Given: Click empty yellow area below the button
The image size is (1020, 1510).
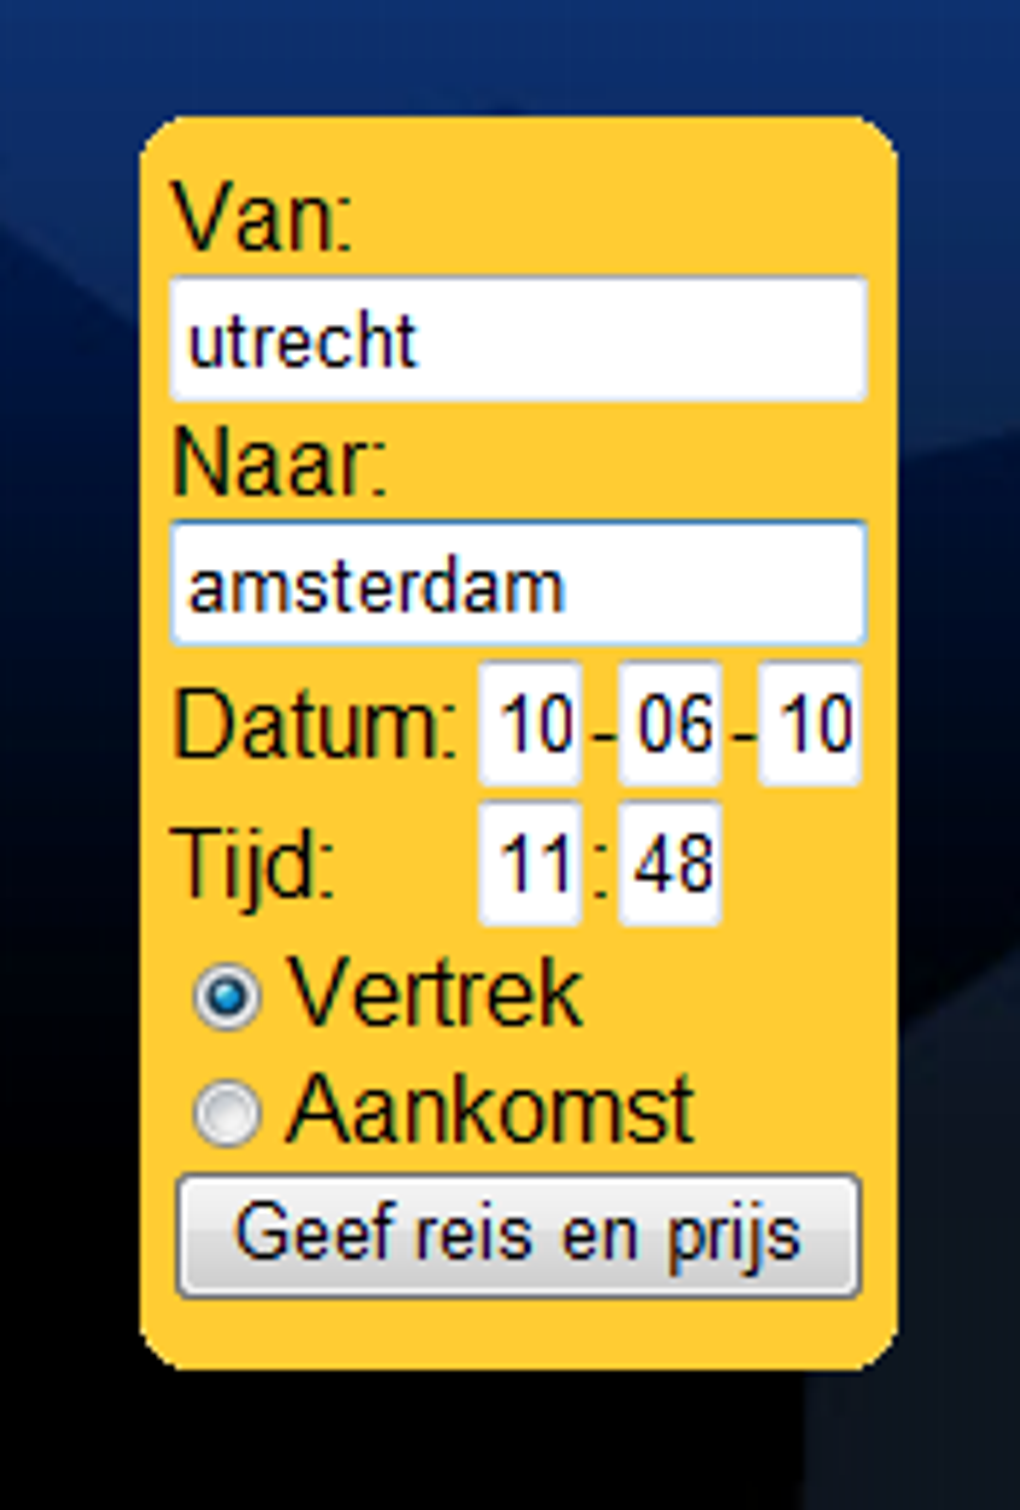Looking at the screenshot, I should pyautogui.click(x=518, y=1335).
